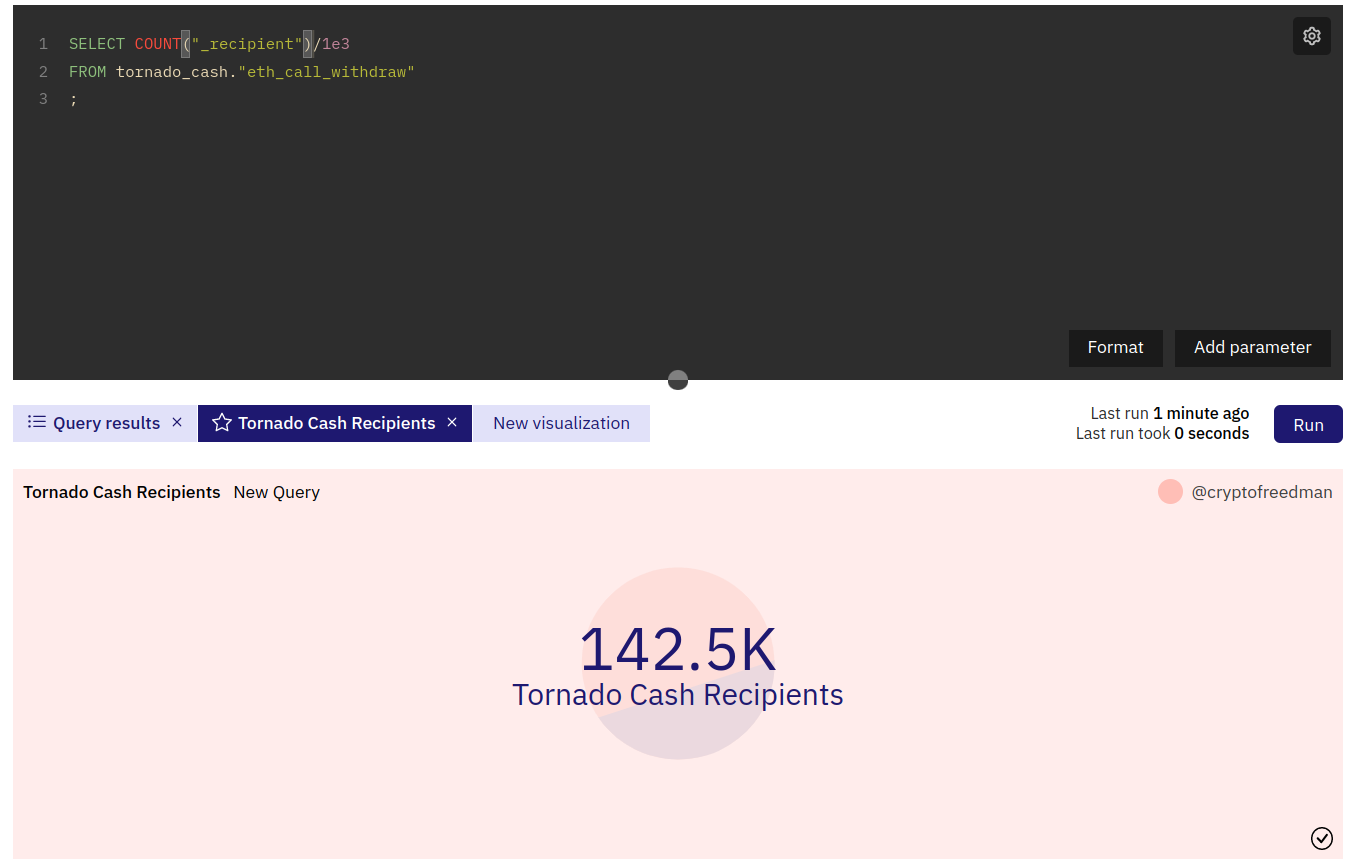Click the "eth_call_withdraw" table name in editor
The image size is (1353, 868).
coord(326,72)
